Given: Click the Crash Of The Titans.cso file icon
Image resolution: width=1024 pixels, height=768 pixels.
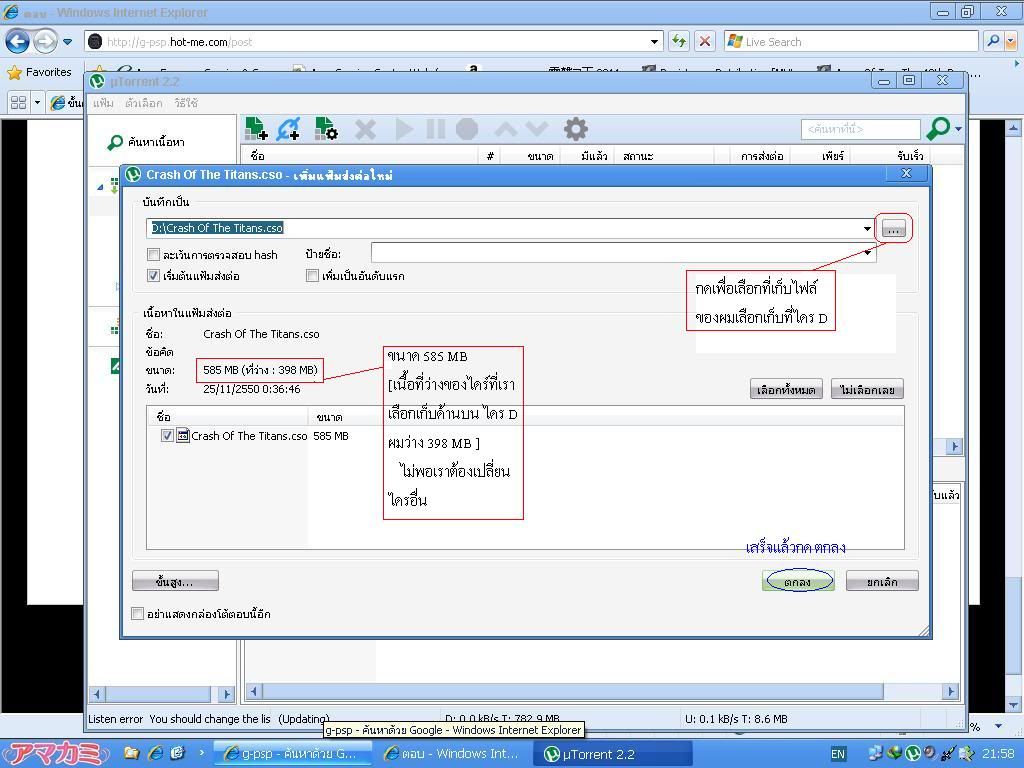Looking at the screenshot, I should pos(183,435).
